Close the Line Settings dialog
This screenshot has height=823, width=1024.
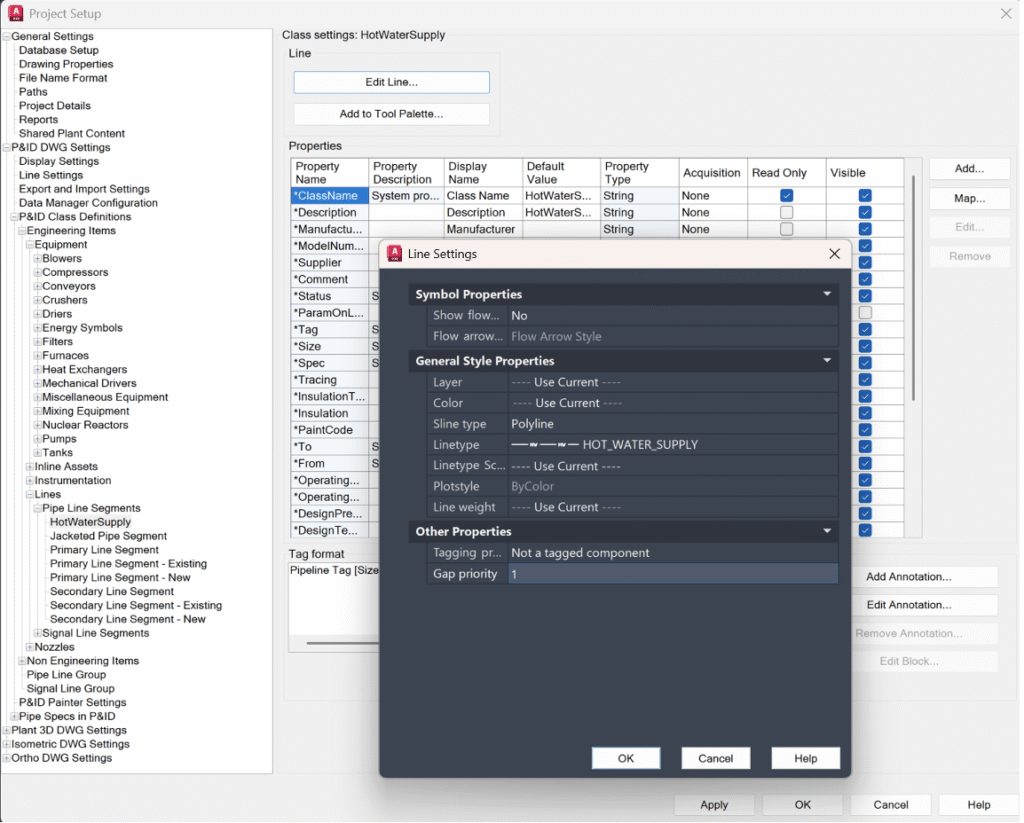tap(835, 254)
